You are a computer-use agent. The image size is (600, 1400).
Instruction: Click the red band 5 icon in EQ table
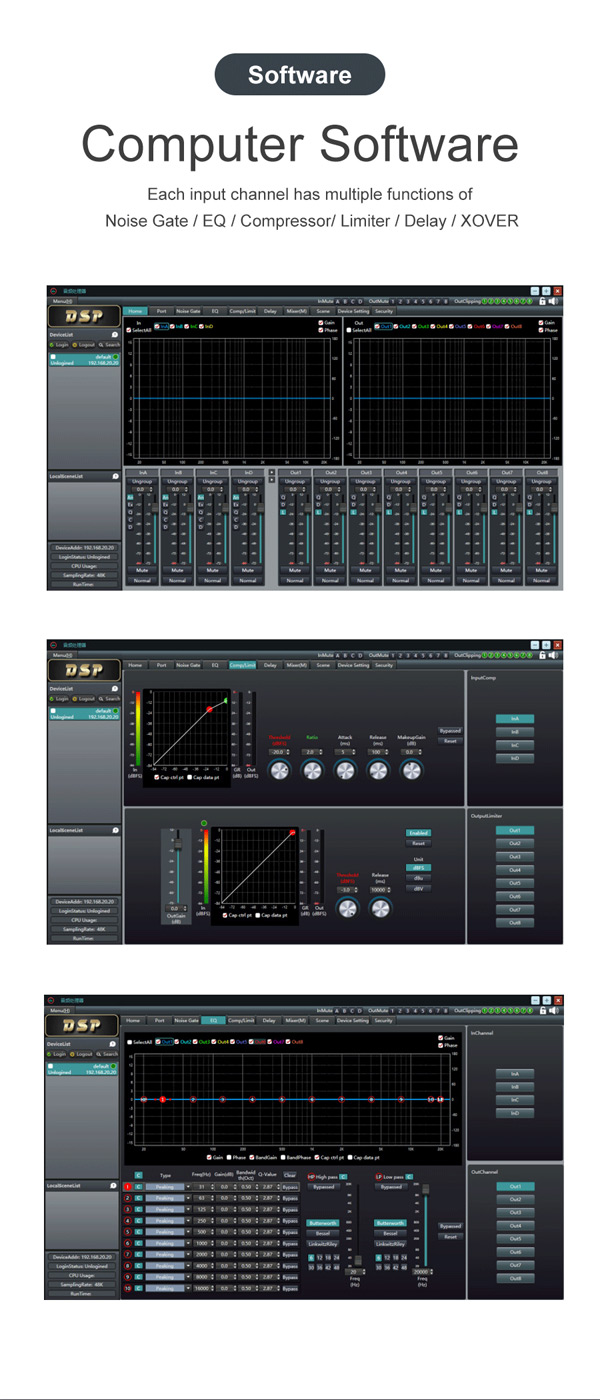[127, 1232]
